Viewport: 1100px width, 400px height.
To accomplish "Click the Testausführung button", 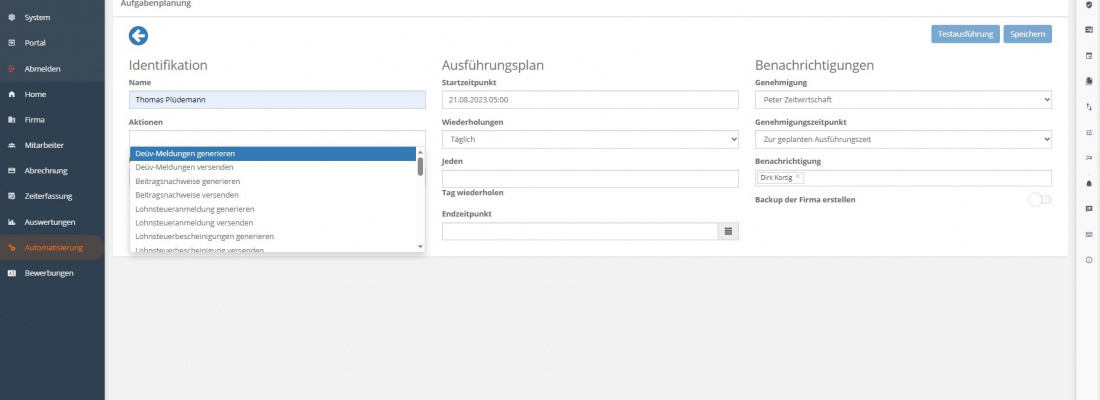I will pos(965,34).
